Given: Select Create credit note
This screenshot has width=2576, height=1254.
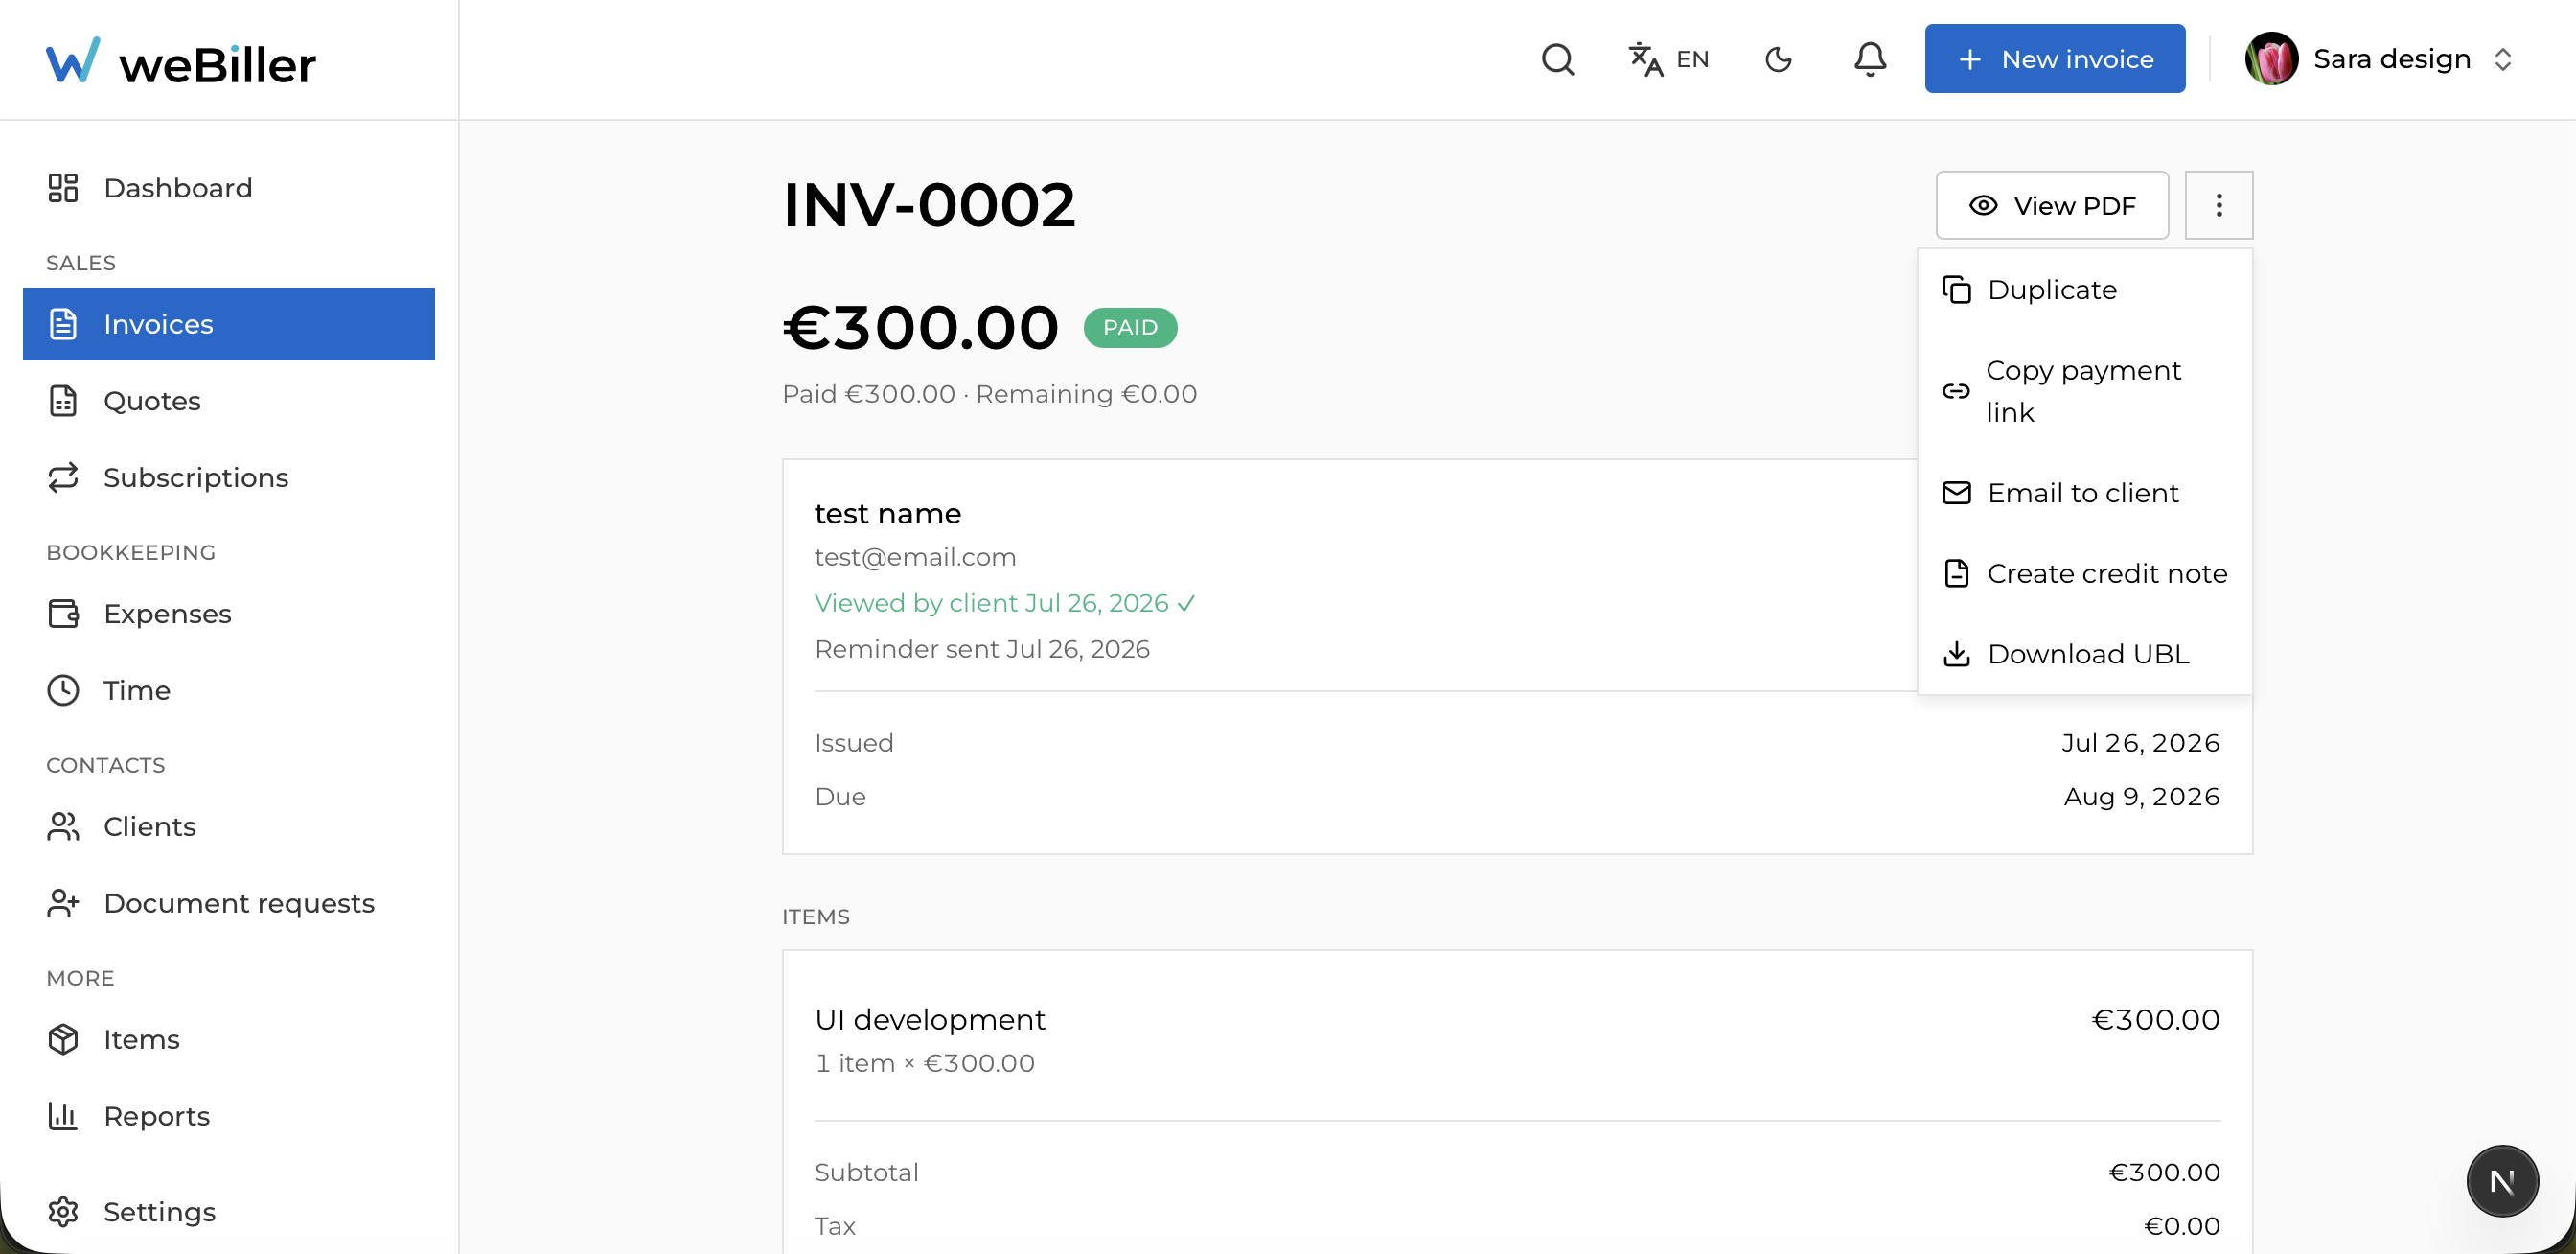Looking at the screenshot, I should click(2085, 573).
